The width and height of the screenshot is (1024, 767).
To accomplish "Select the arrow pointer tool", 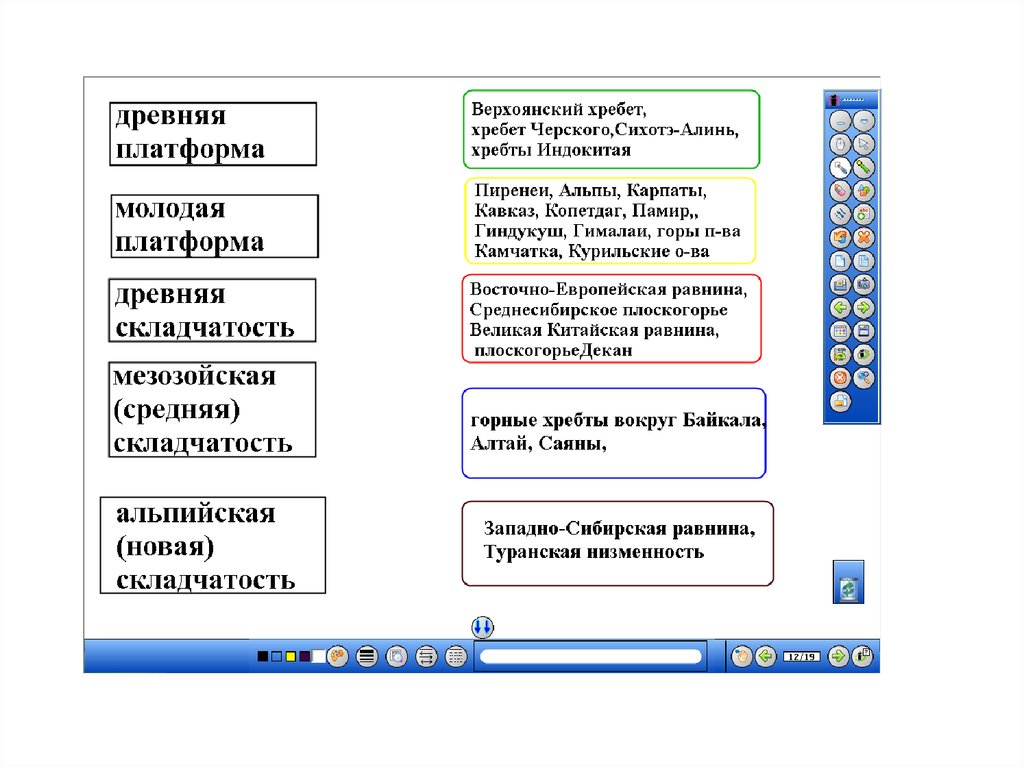I will coord(863,144).
